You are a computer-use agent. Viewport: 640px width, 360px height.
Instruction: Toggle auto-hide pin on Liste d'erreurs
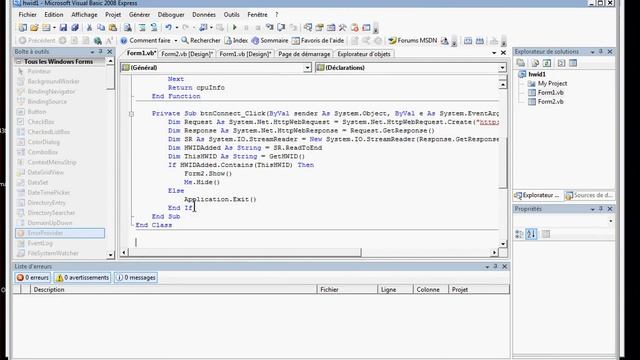point(496,267)
